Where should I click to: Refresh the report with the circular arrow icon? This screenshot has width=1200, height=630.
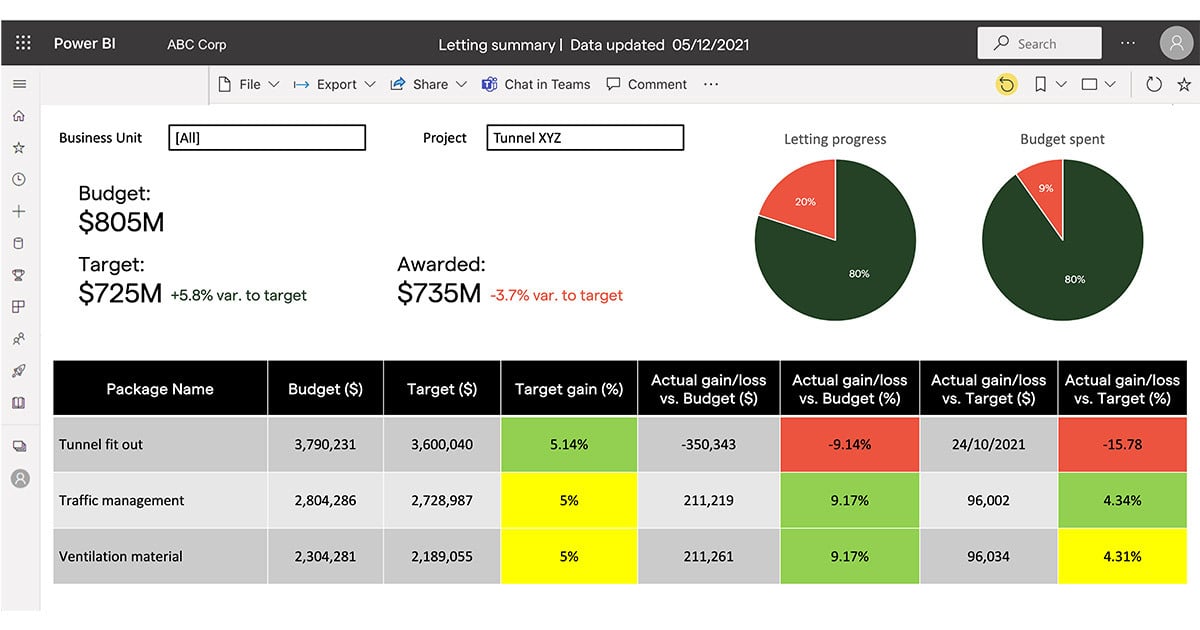coord(1155,84)
